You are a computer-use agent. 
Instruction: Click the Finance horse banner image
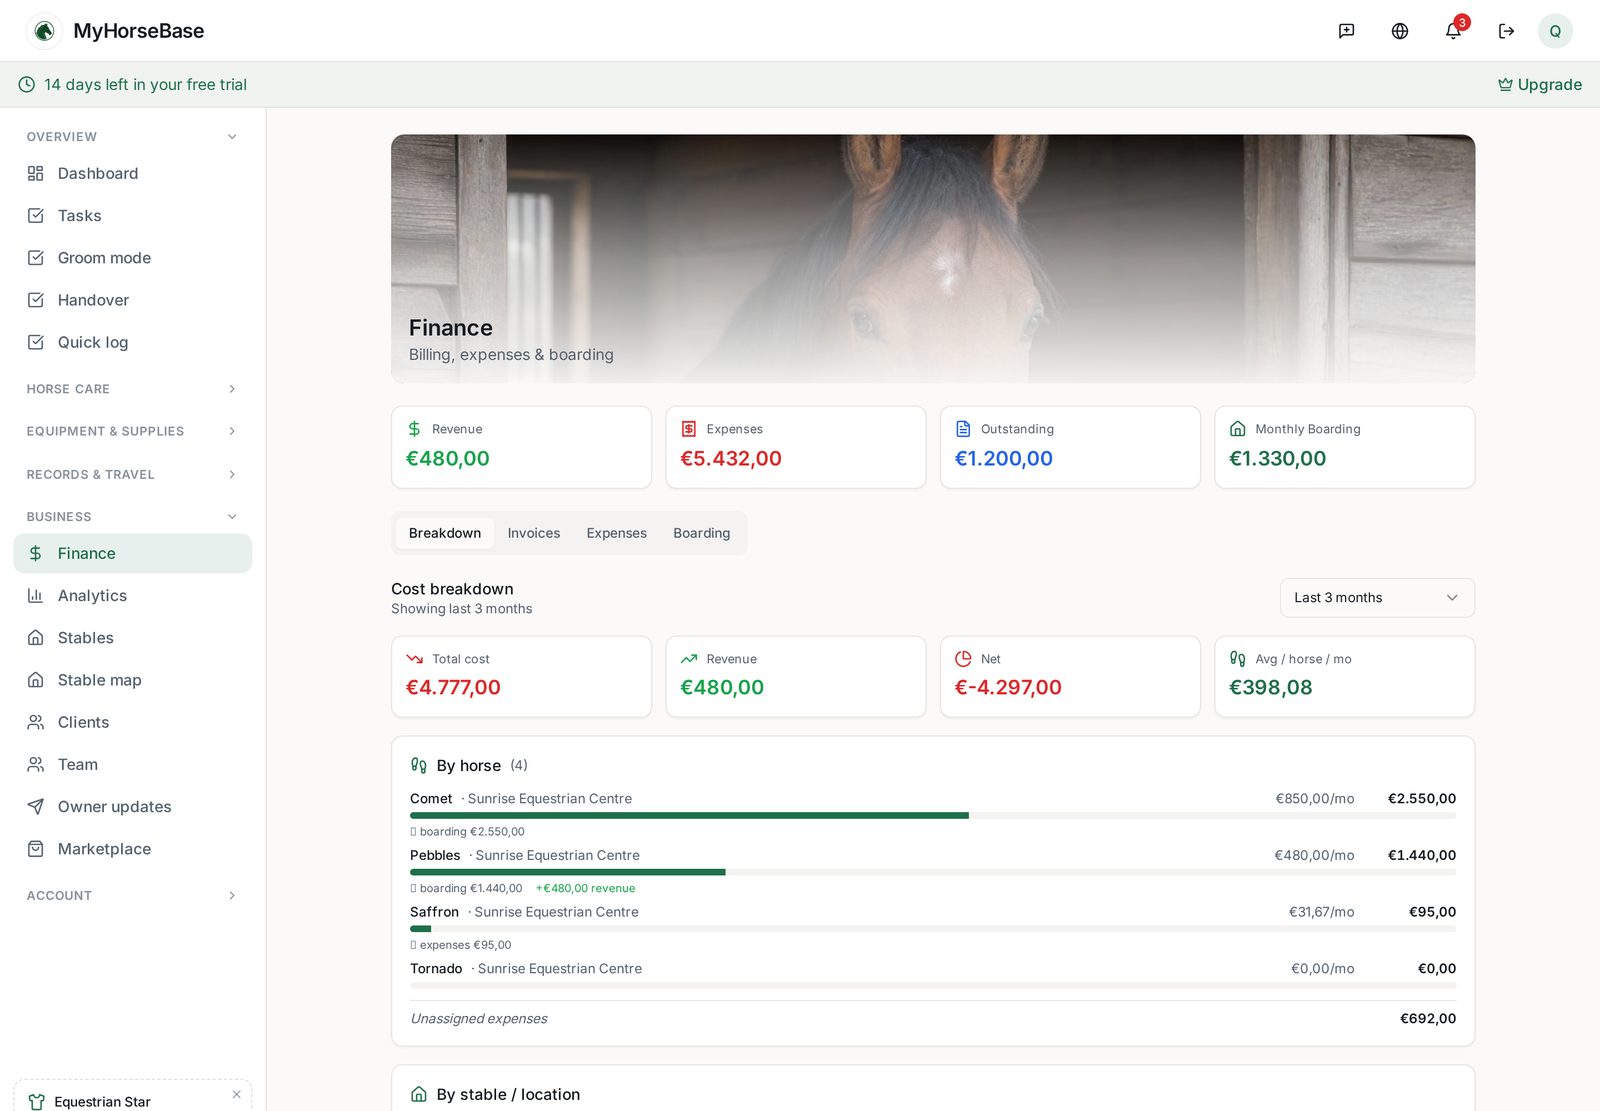933,258
